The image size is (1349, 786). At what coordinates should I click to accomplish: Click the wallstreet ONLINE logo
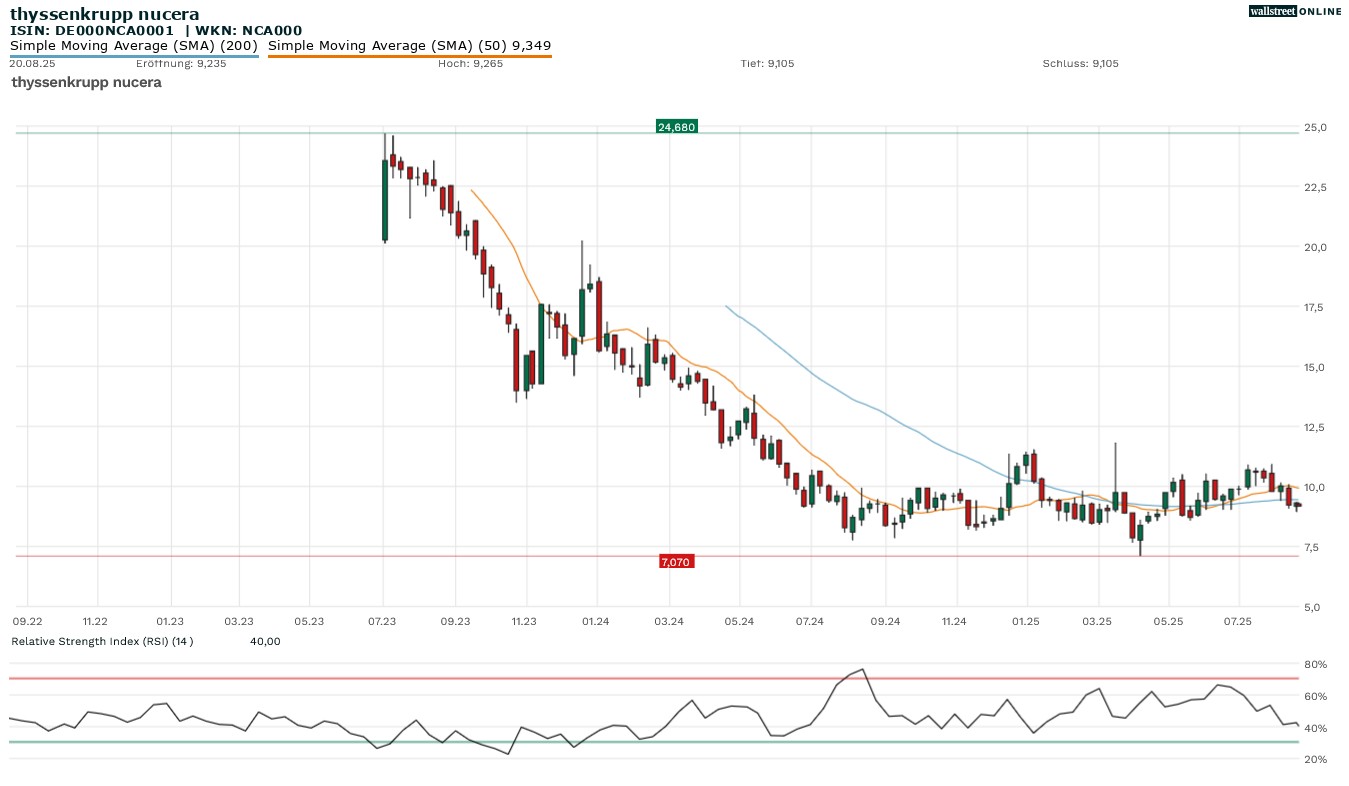coord(1295,11)
